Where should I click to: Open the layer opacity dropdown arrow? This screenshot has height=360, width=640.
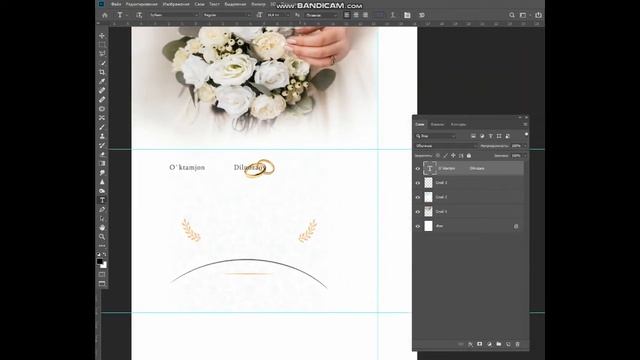tap(525, 146)
